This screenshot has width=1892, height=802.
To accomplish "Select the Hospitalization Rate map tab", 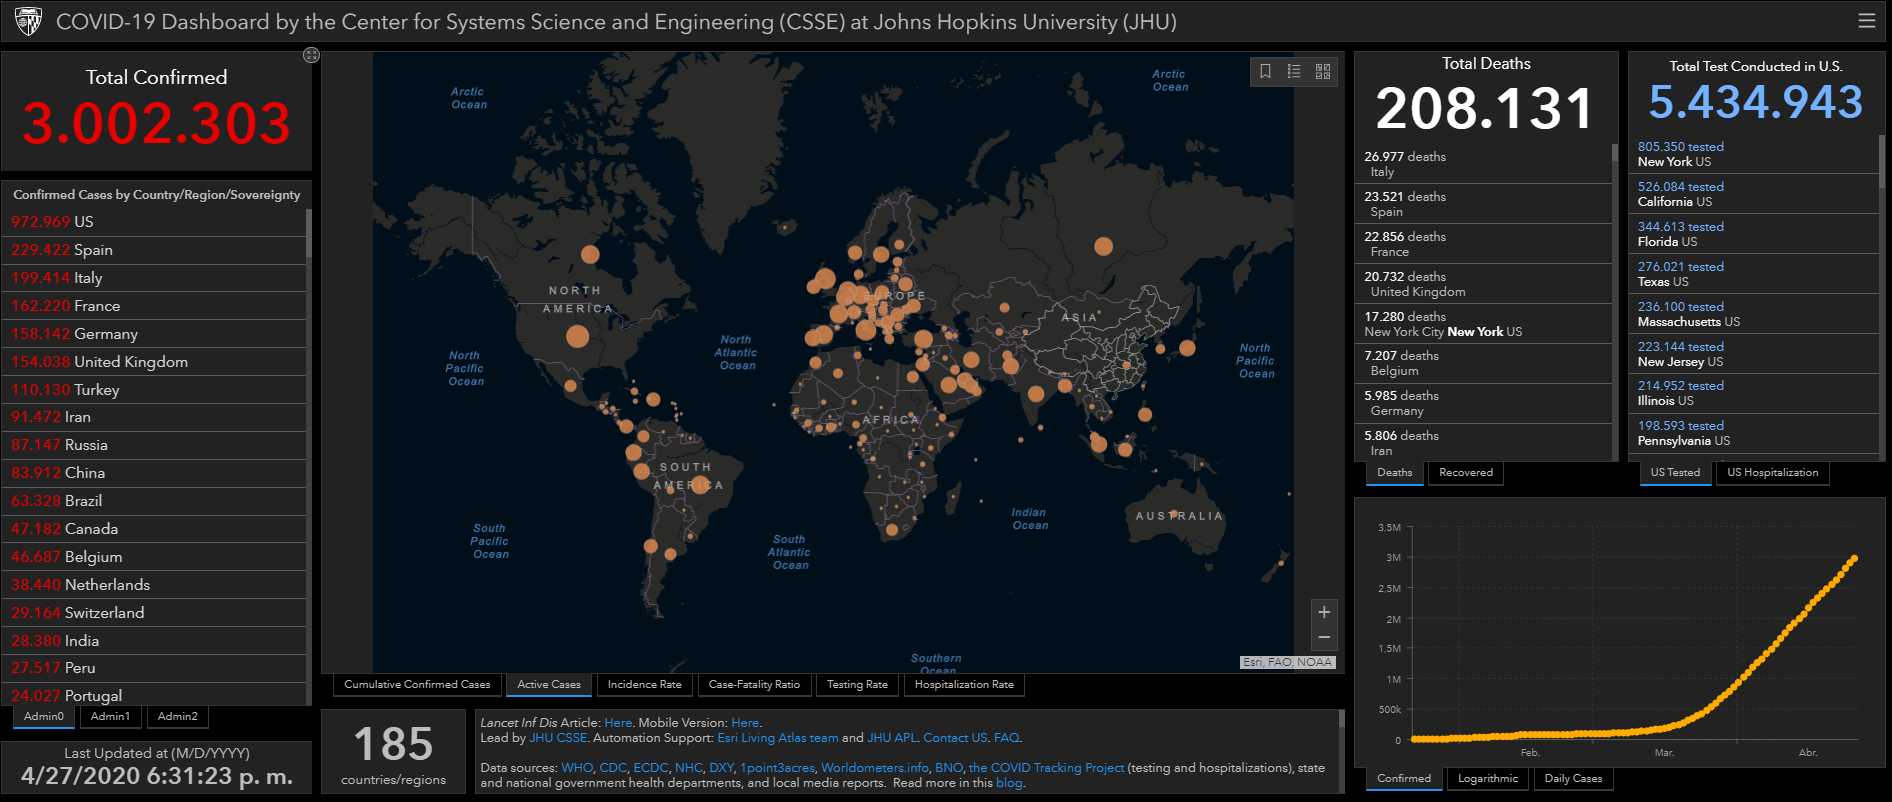I will pyautogui.click(x=964, y=685).
